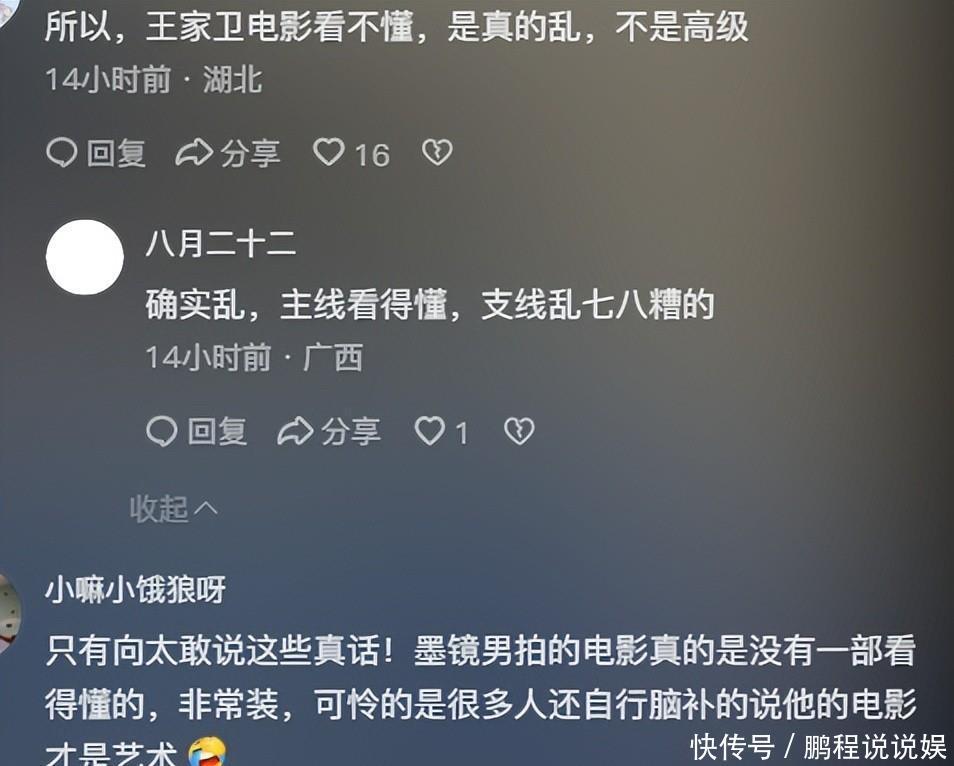Open the 八月二十二 username profile
The height and width of the screenshot is (766, 954).
point(220,243)
